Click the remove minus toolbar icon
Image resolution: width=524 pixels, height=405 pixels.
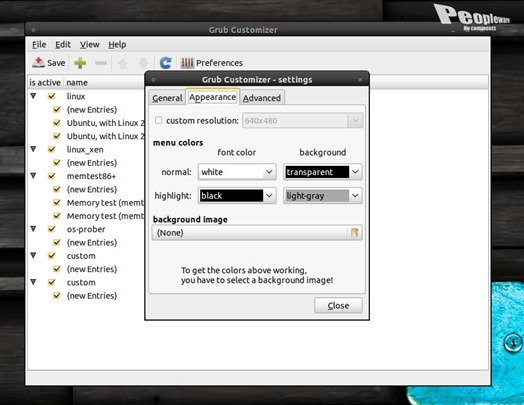[x=101, y=62]
